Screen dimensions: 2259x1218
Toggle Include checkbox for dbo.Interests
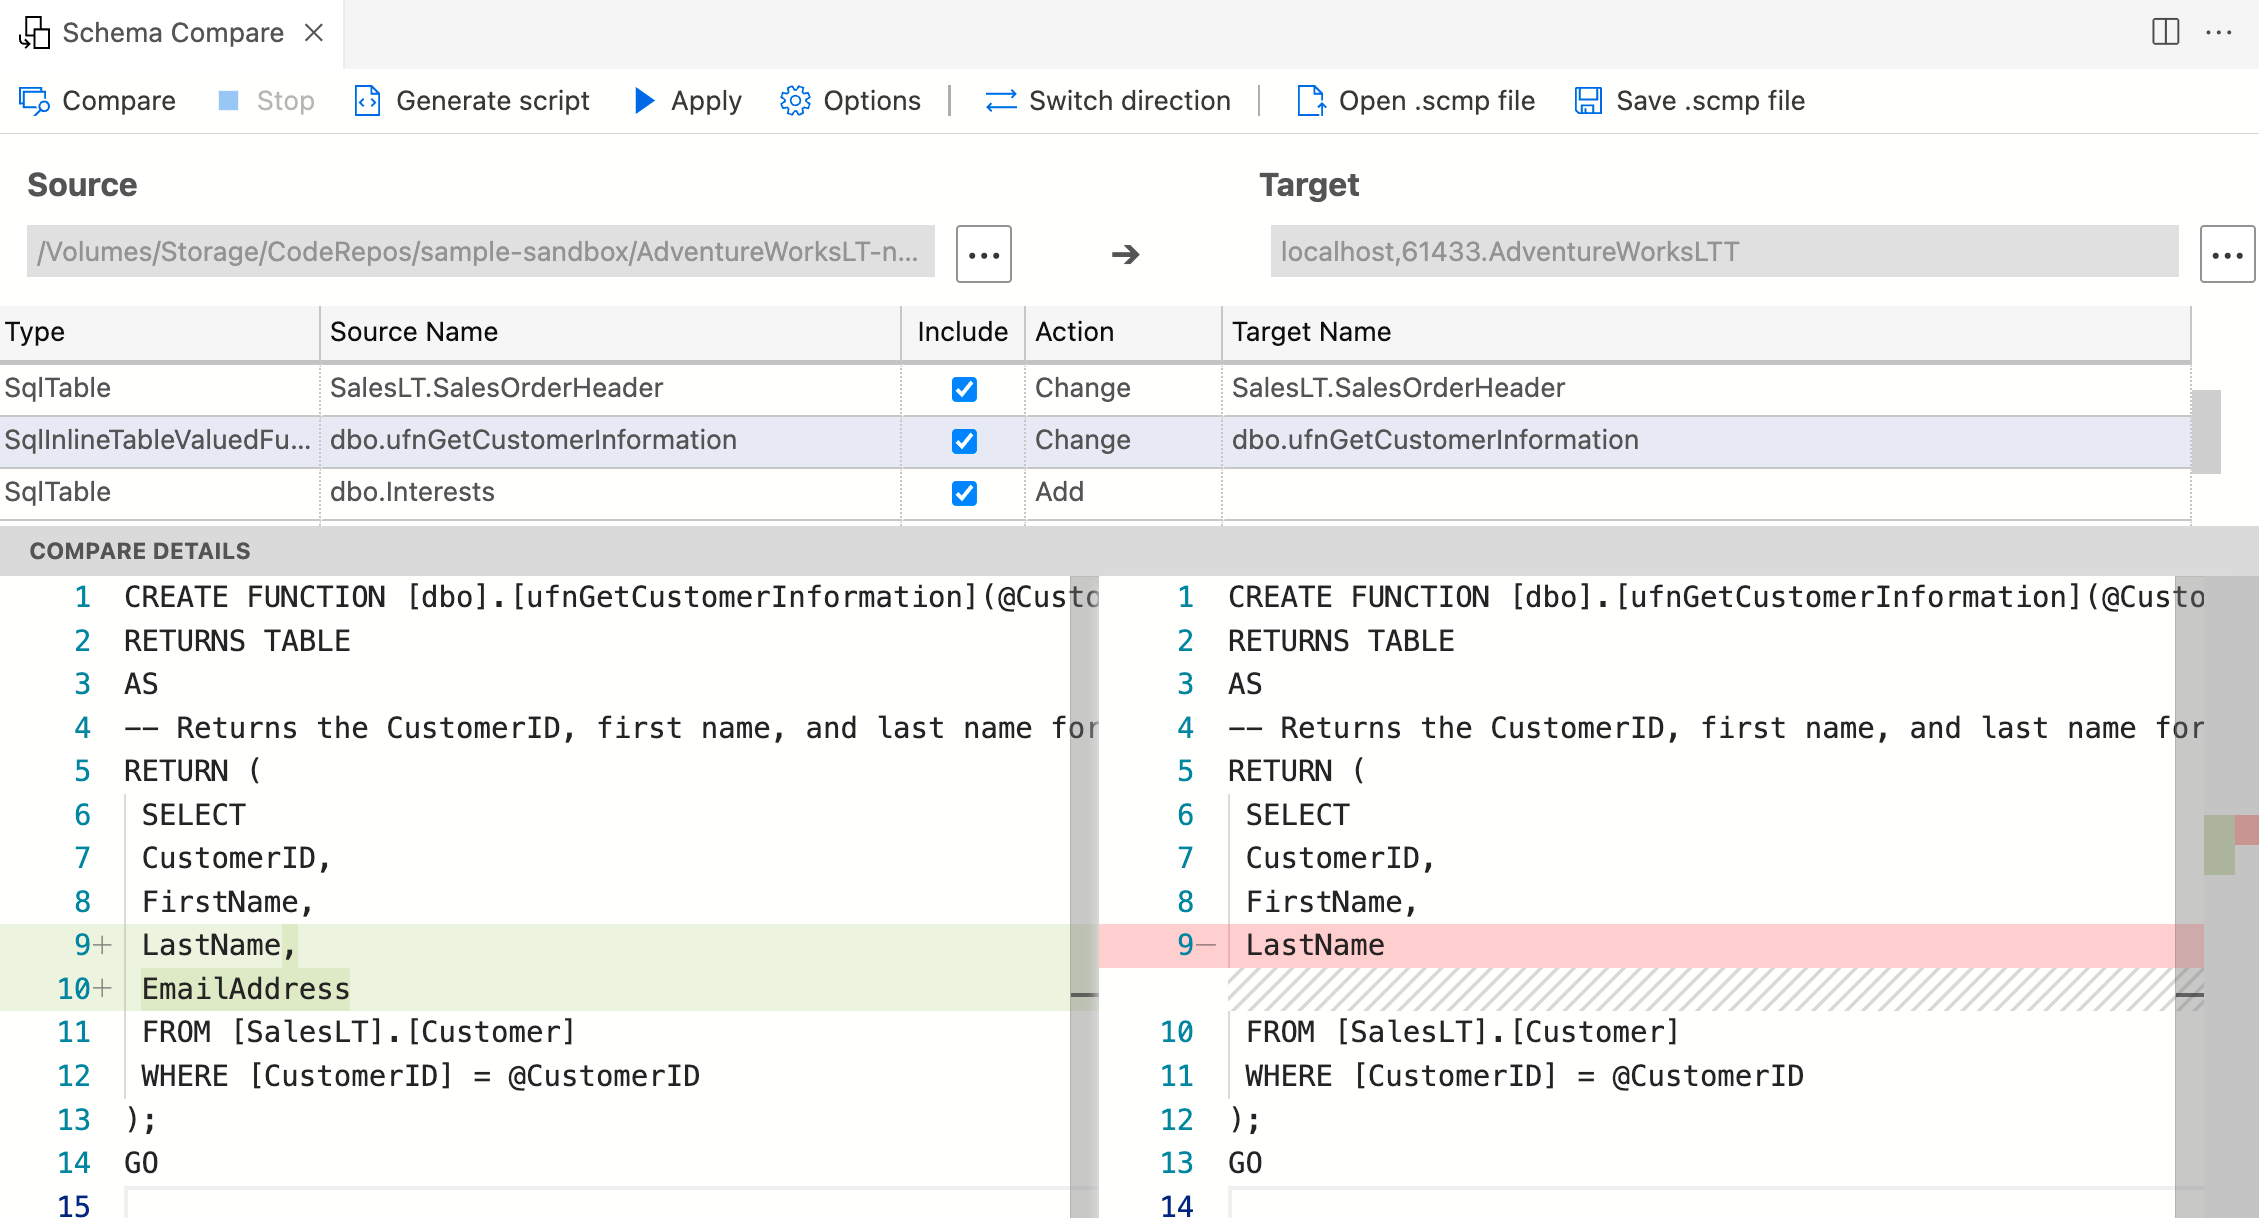pyautogui.click(x=963, y=490)
